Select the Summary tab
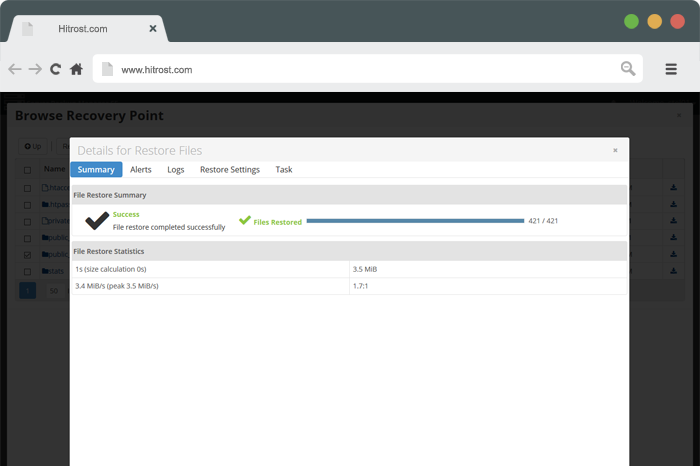 [x=96, y=170]
